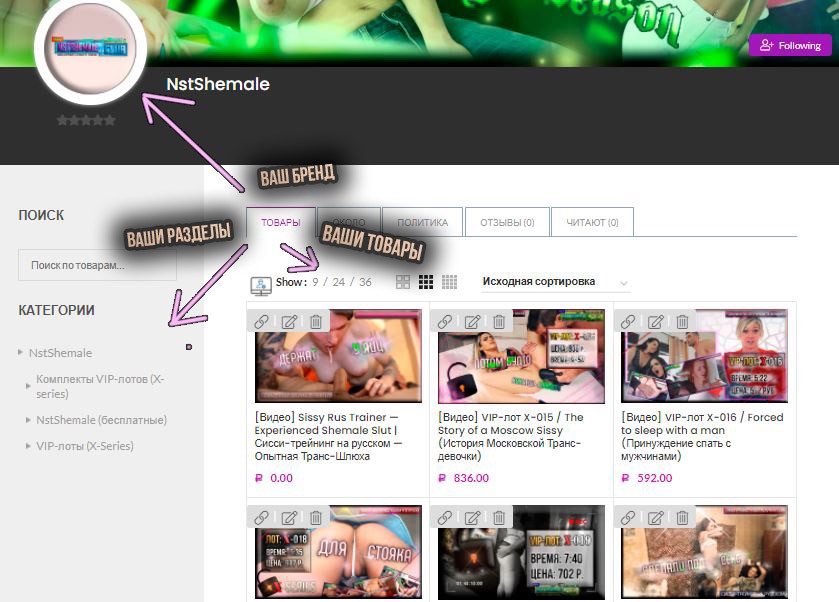Click the copy link icon on the 836.00 product

point(445,322)
